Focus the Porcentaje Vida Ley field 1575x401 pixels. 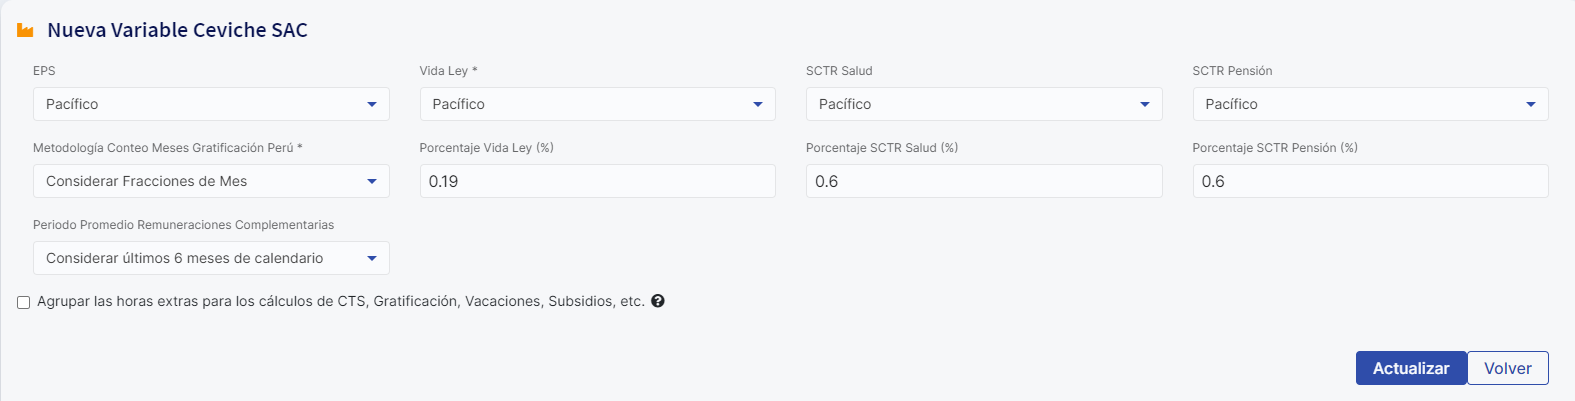(597, 181)
